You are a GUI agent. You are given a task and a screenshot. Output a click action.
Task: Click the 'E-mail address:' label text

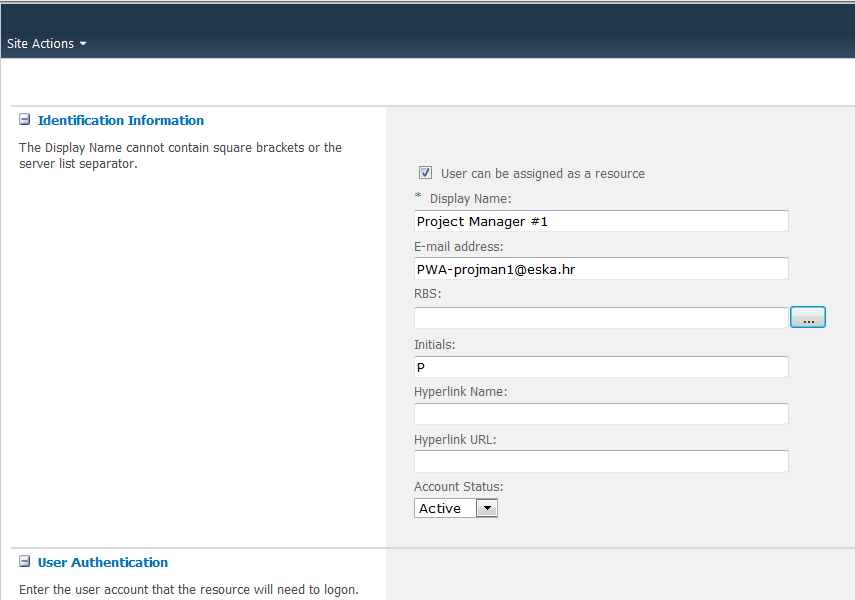click(458, 247)
